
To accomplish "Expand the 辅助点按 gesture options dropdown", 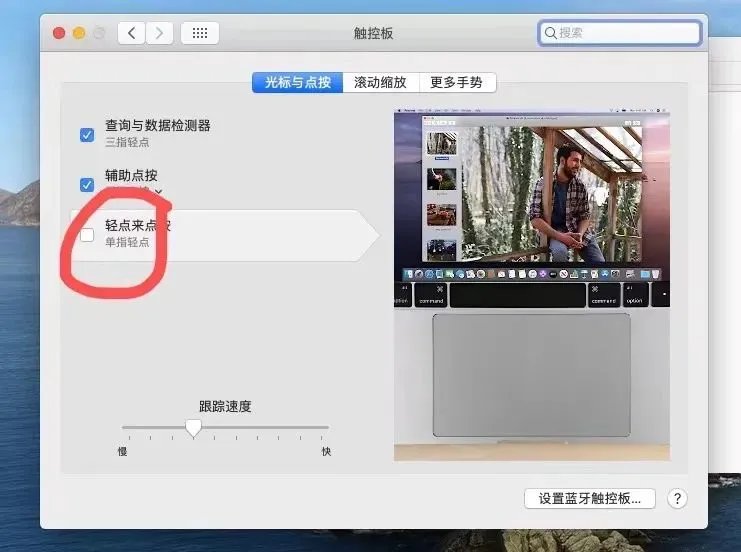I will click(x=158, y=191).
